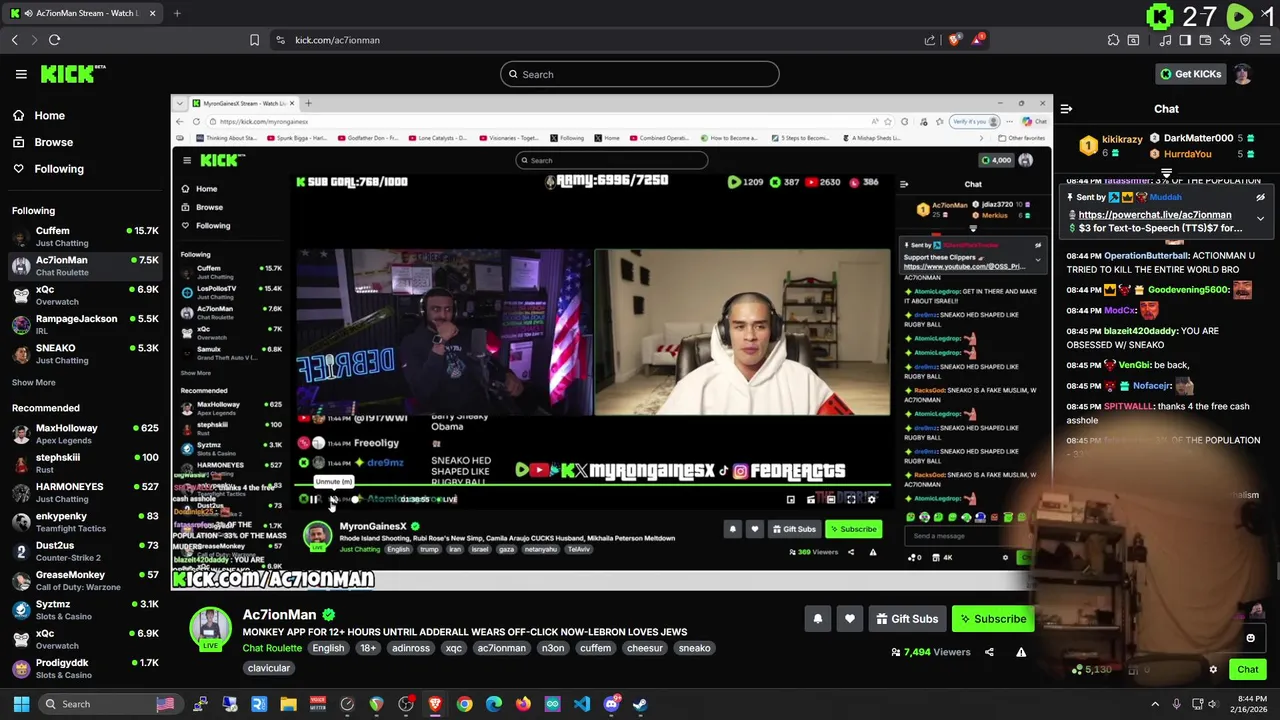The width and height of the screenshot is (1280, 720).
Task: Open the powerchat.live/ac7ionman link
Action: click(1155, 214)
